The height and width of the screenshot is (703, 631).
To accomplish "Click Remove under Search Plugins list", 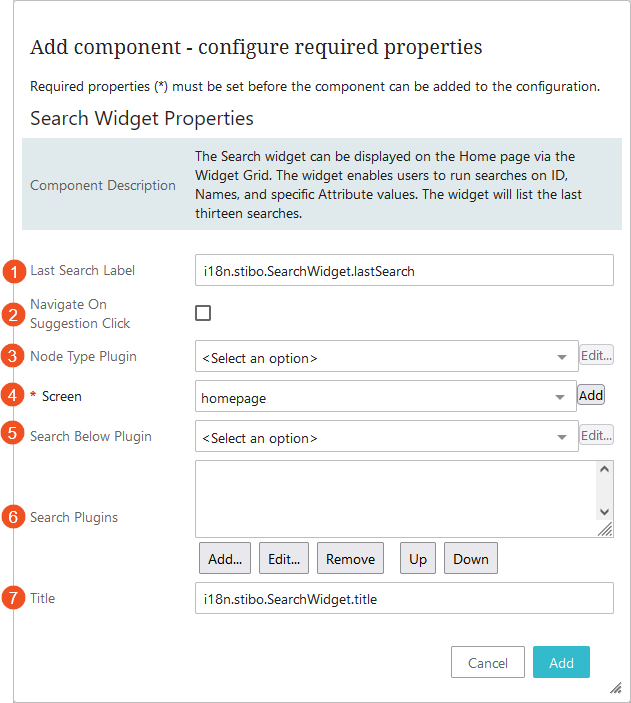I will point(350,559).
